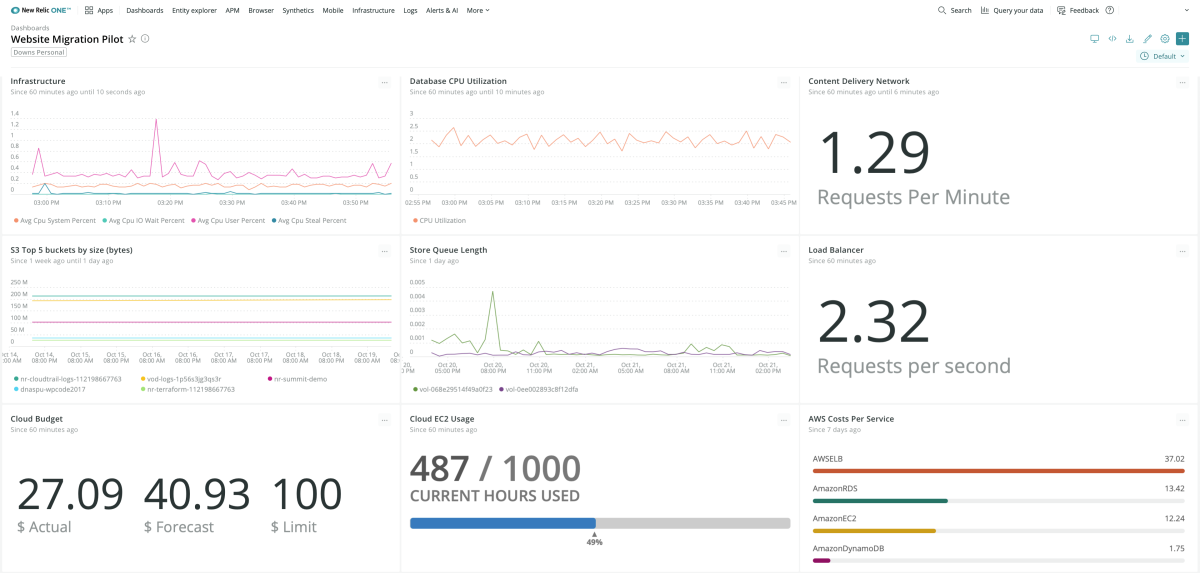
Task: Open Query your data
Action: [x=1012, y=10]
